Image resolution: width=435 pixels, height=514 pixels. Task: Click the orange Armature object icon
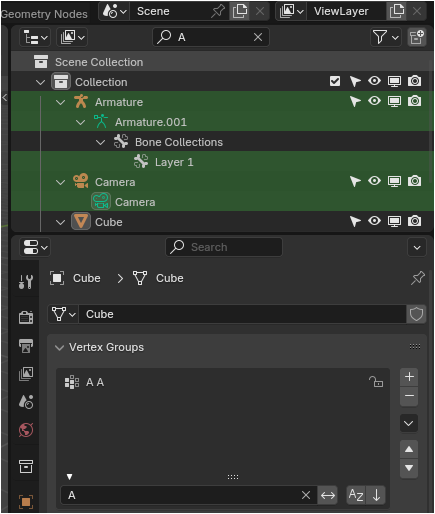click(x=81, y=101)
